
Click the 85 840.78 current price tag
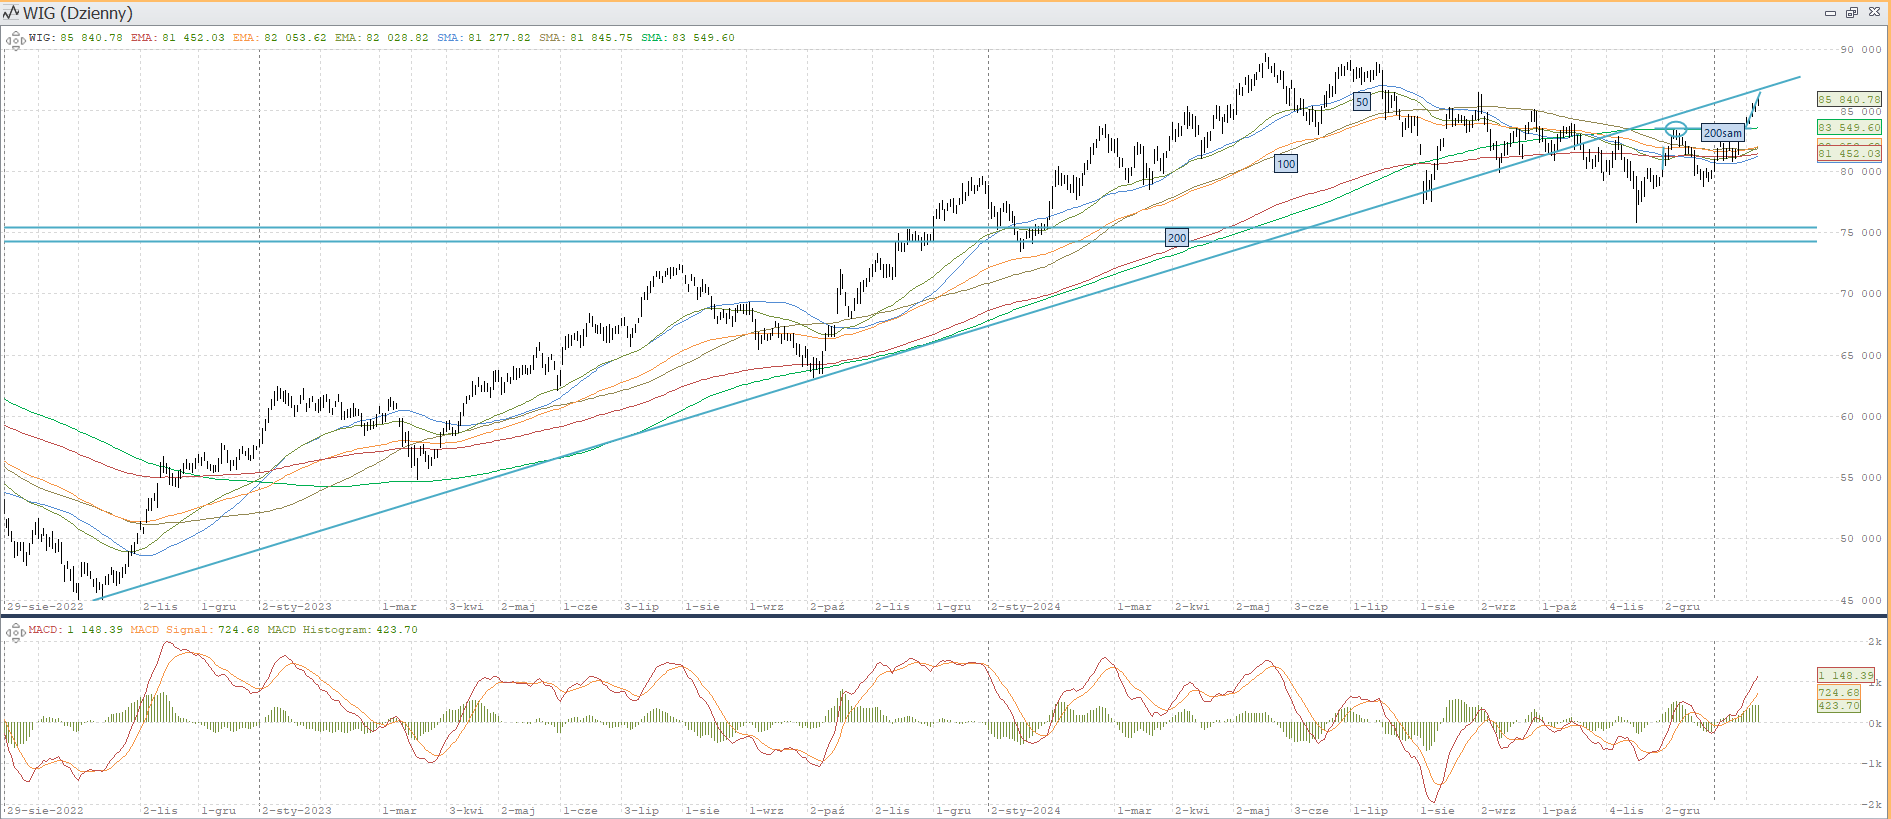click(x=1849, y=100)
